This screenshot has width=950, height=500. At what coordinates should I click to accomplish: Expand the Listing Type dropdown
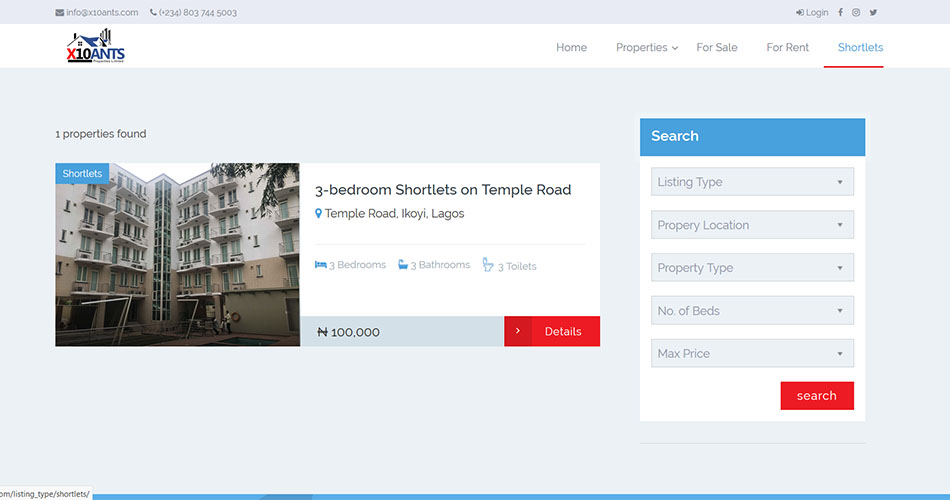click(752, 182)
